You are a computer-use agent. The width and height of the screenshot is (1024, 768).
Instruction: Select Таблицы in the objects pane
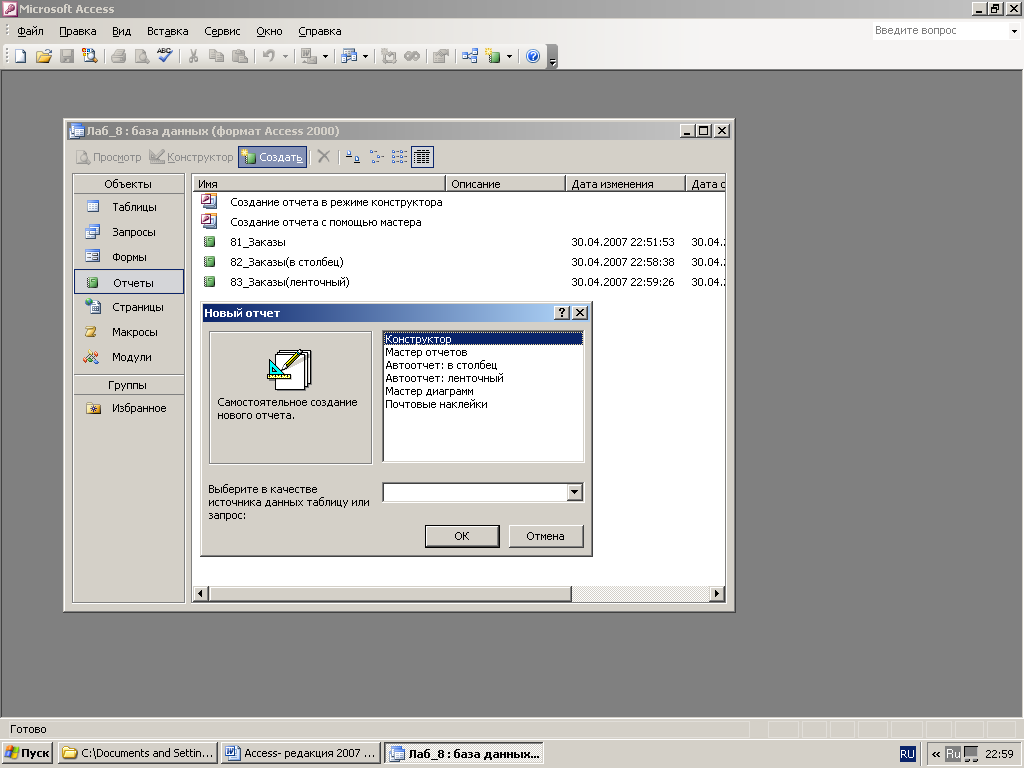[129, 207]
